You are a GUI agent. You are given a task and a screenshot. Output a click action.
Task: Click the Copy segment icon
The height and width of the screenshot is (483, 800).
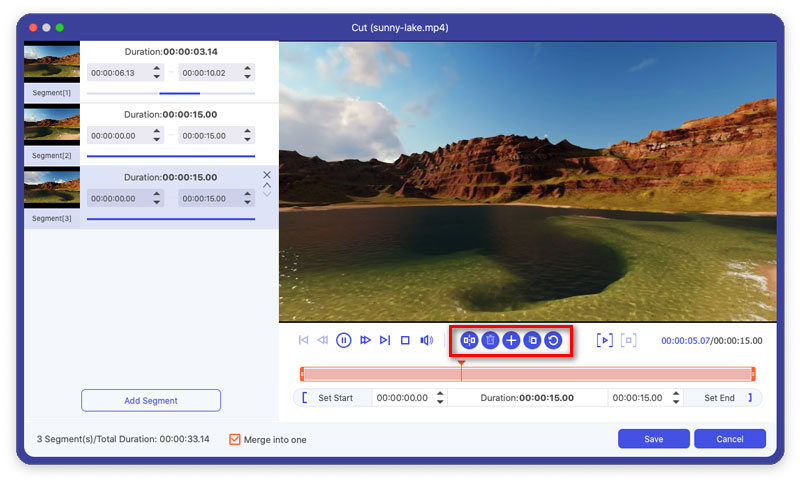(x=532, y=341)
